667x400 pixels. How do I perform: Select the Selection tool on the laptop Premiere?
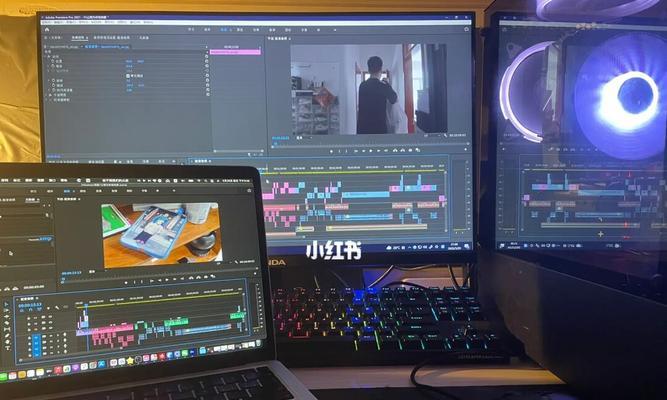point(6,304)
